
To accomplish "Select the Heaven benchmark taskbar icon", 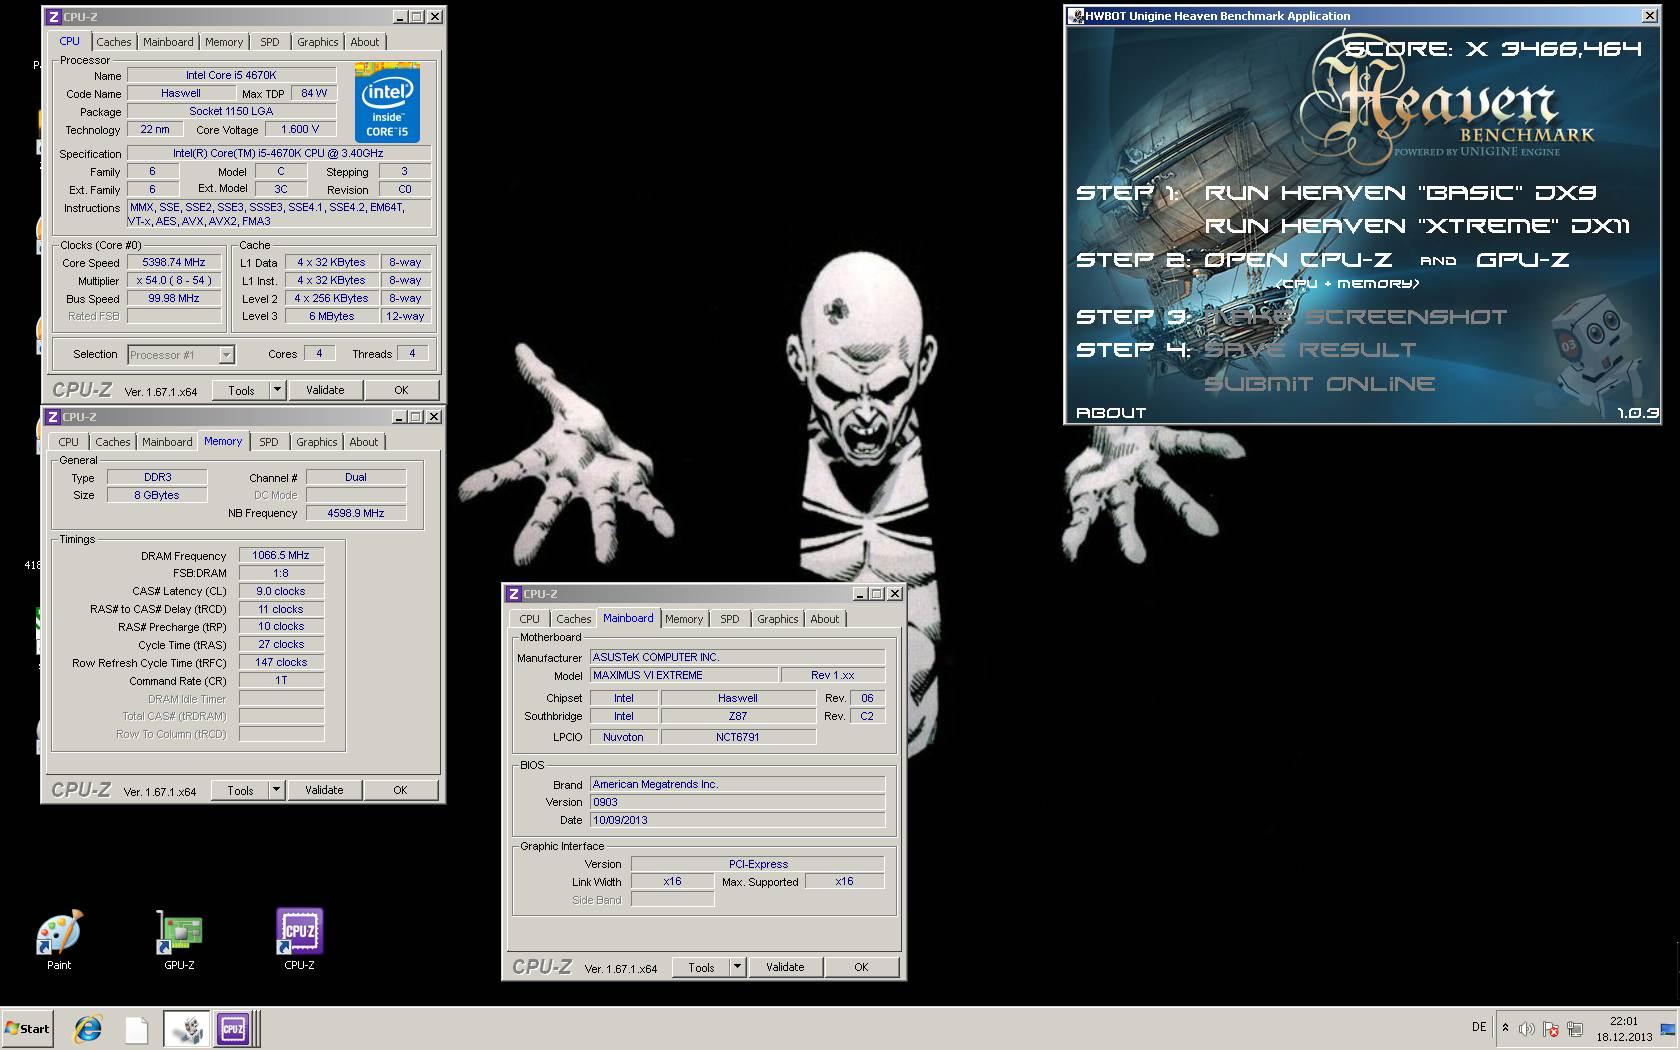I will [186, 1029].
